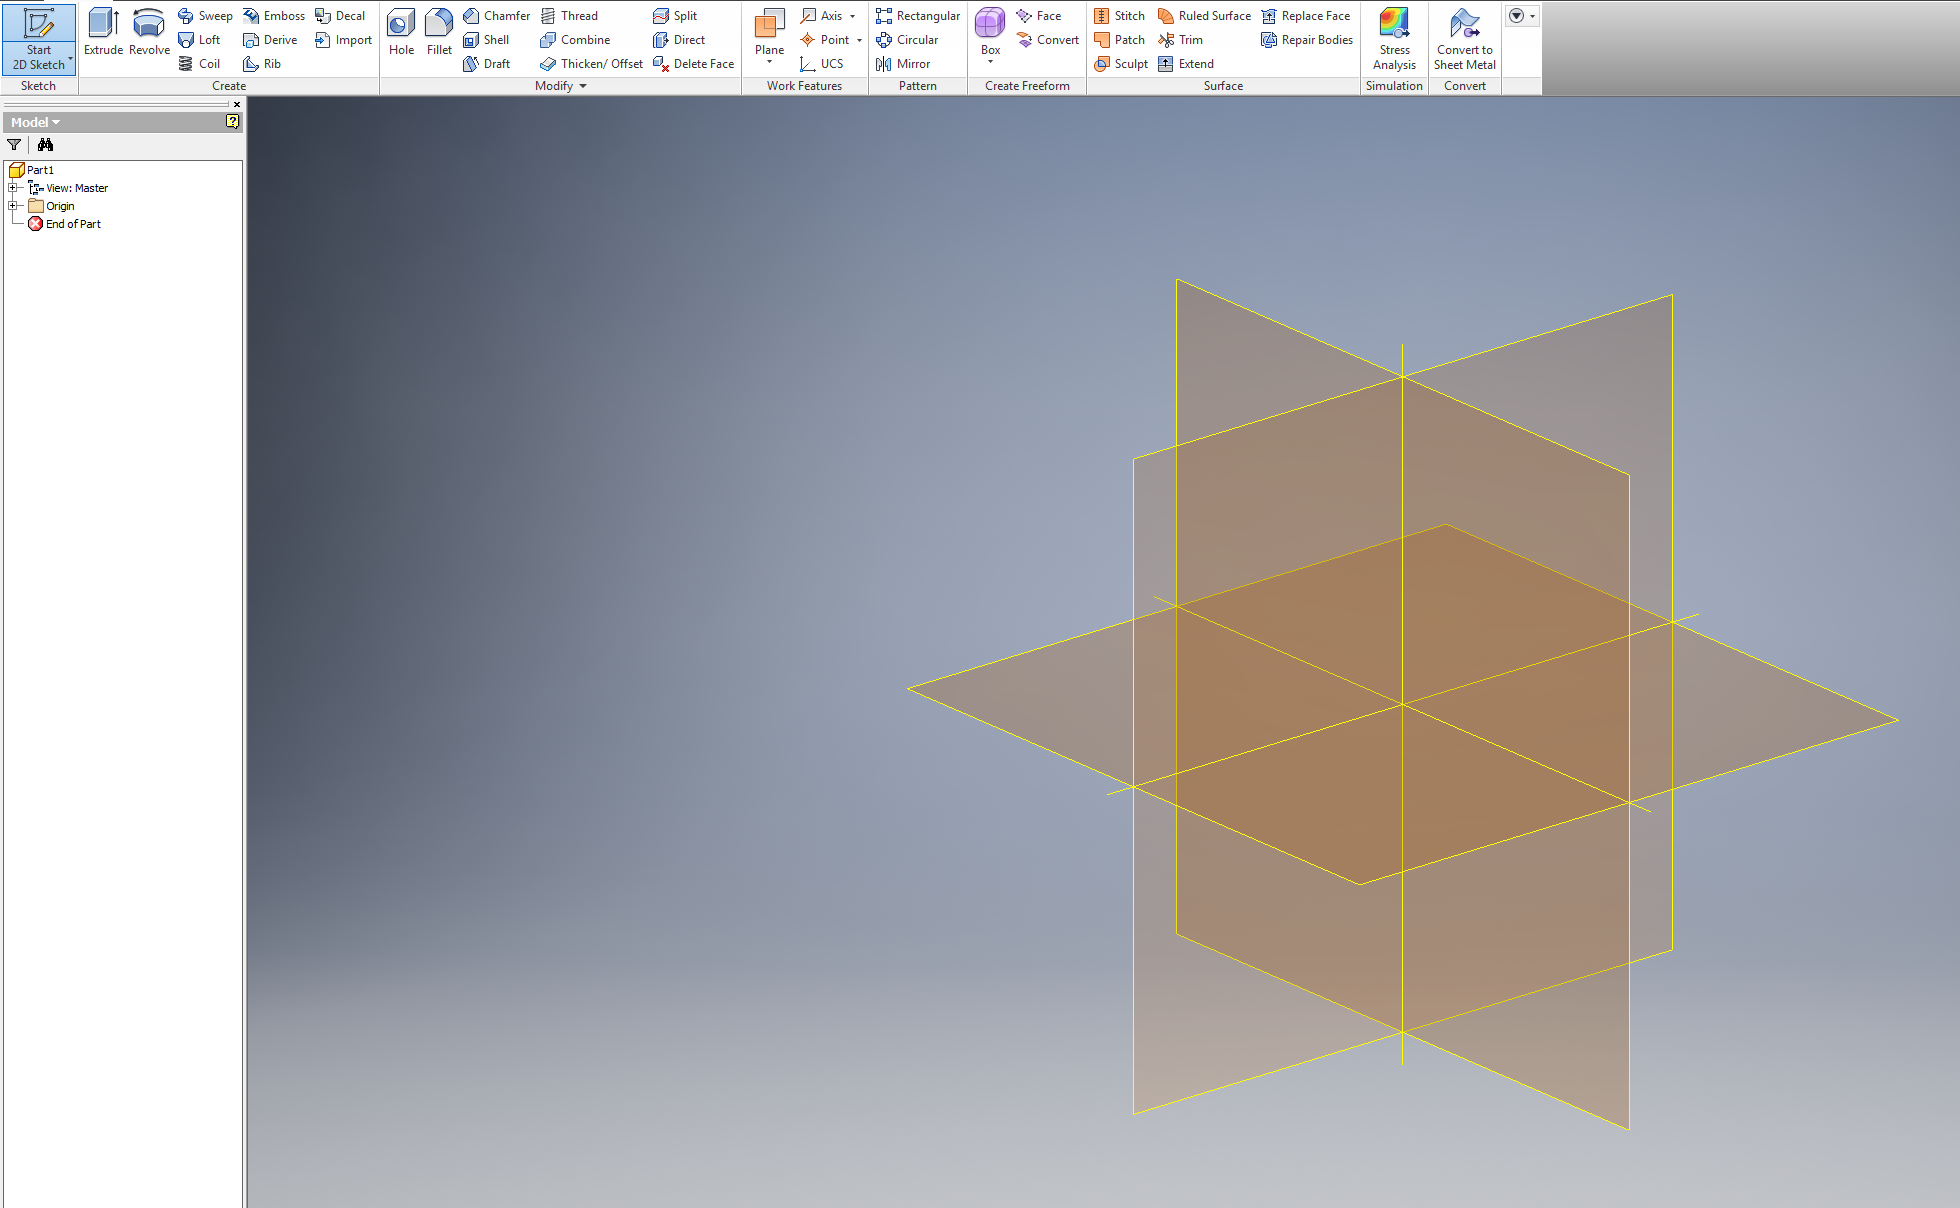The width and height of the screenshot is (1960, 1208).
Task: Open the Model browser menu
Action: (53, 121)
